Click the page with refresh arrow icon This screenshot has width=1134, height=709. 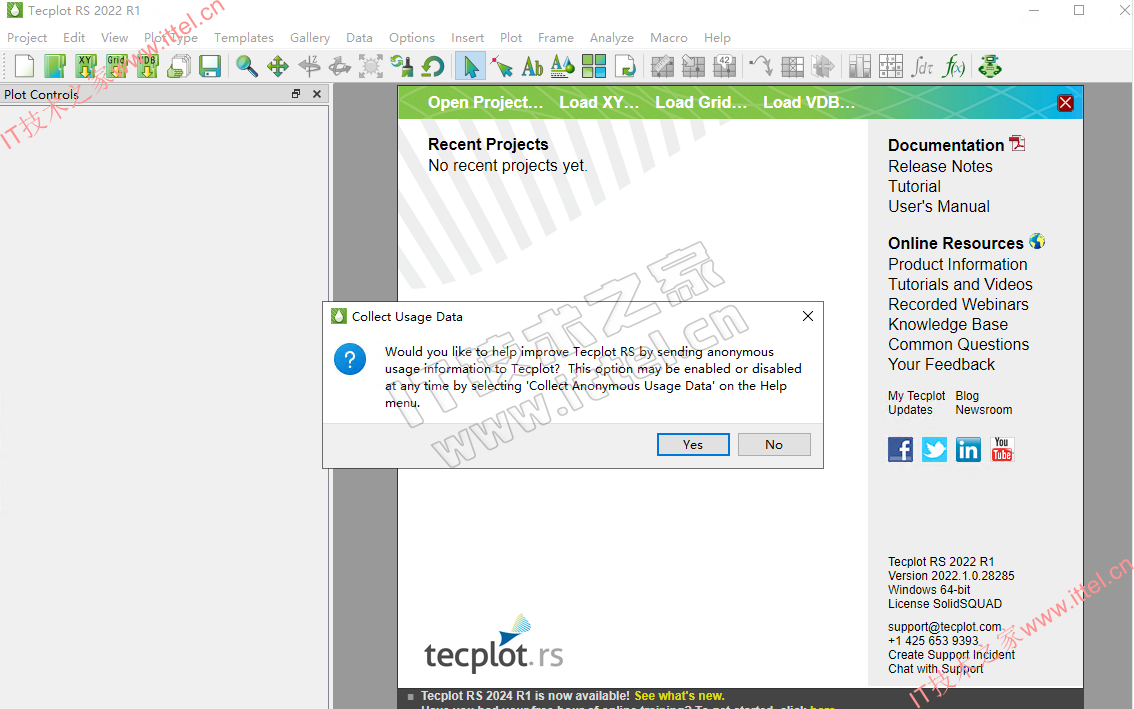pos(625,67)
